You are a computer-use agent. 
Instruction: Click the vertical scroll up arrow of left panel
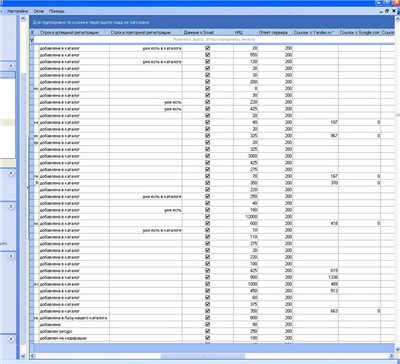23,19
